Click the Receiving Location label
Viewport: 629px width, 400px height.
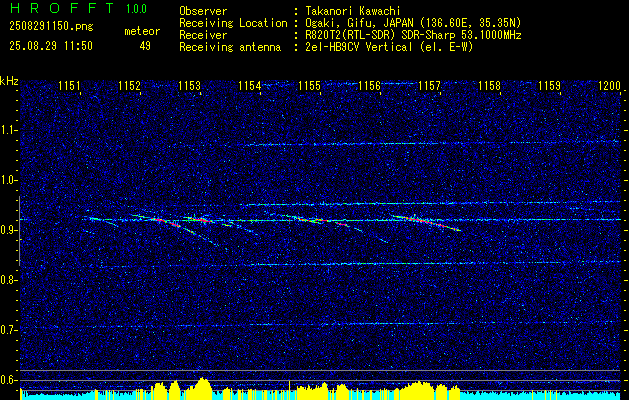pos(233,23)
